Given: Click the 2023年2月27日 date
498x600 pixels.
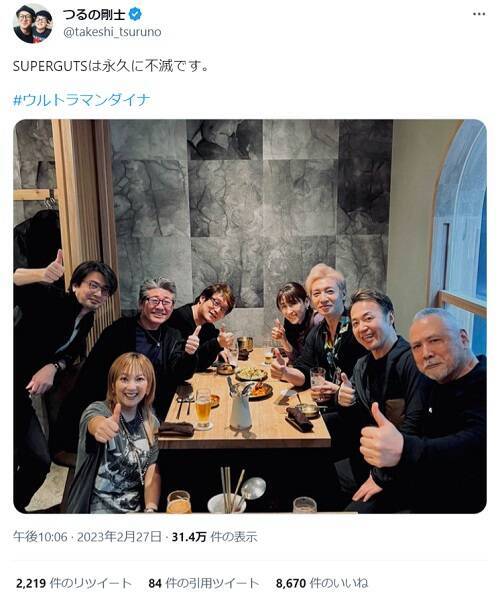Looking at the screenshot, I should [119, 537].
